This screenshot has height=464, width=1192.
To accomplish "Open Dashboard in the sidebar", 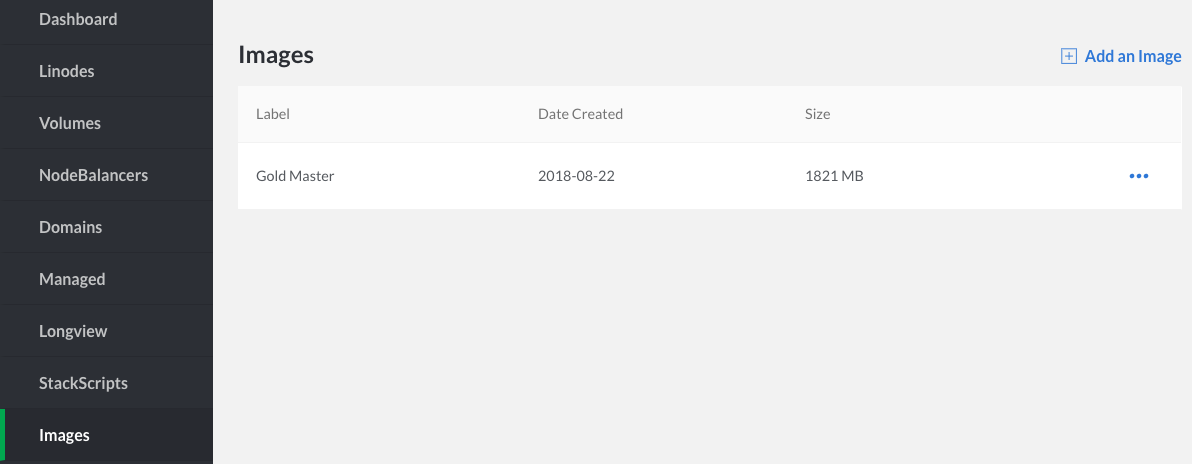I will 78,19.
